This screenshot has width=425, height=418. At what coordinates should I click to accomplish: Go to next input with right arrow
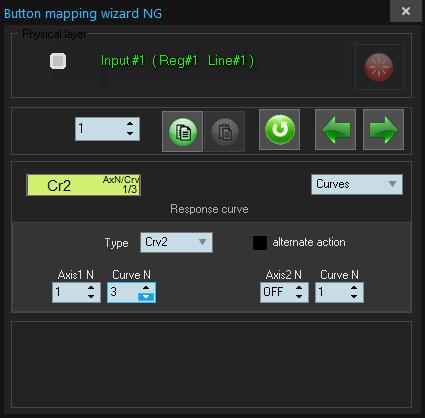click(383, 130)
